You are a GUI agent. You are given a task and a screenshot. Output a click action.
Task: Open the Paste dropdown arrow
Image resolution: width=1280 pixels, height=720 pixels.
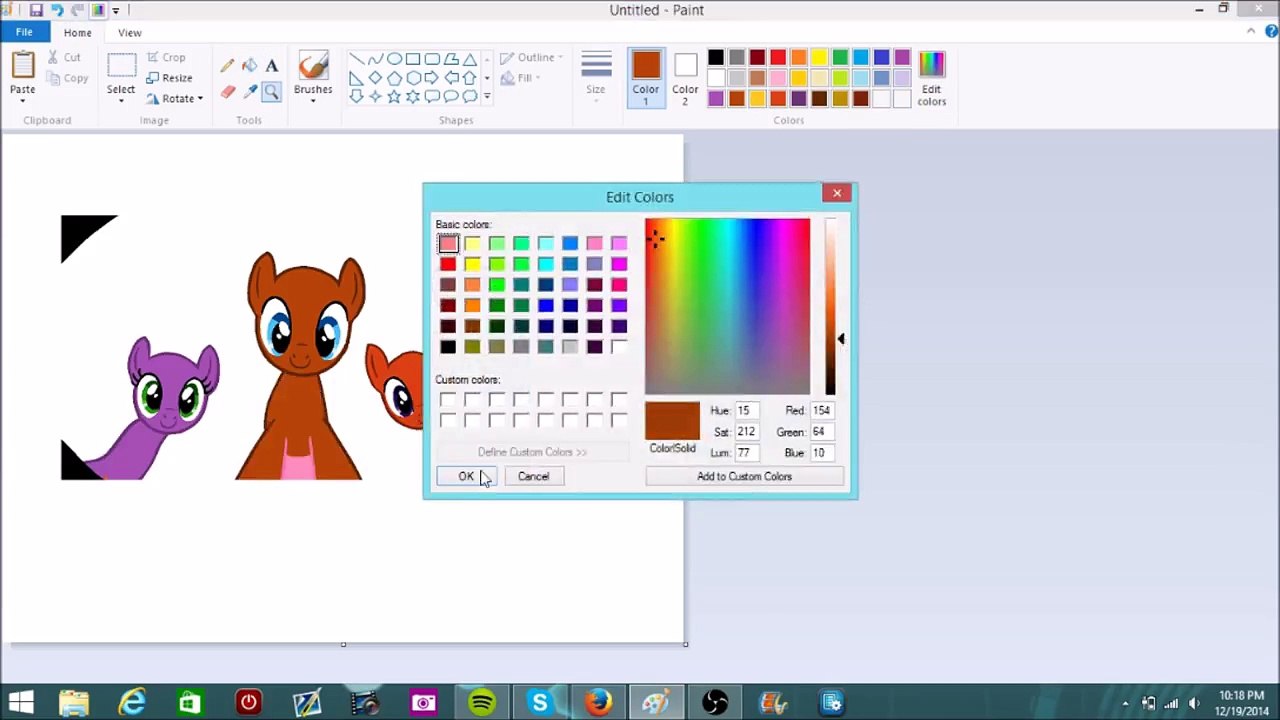[x=22, y=100]
